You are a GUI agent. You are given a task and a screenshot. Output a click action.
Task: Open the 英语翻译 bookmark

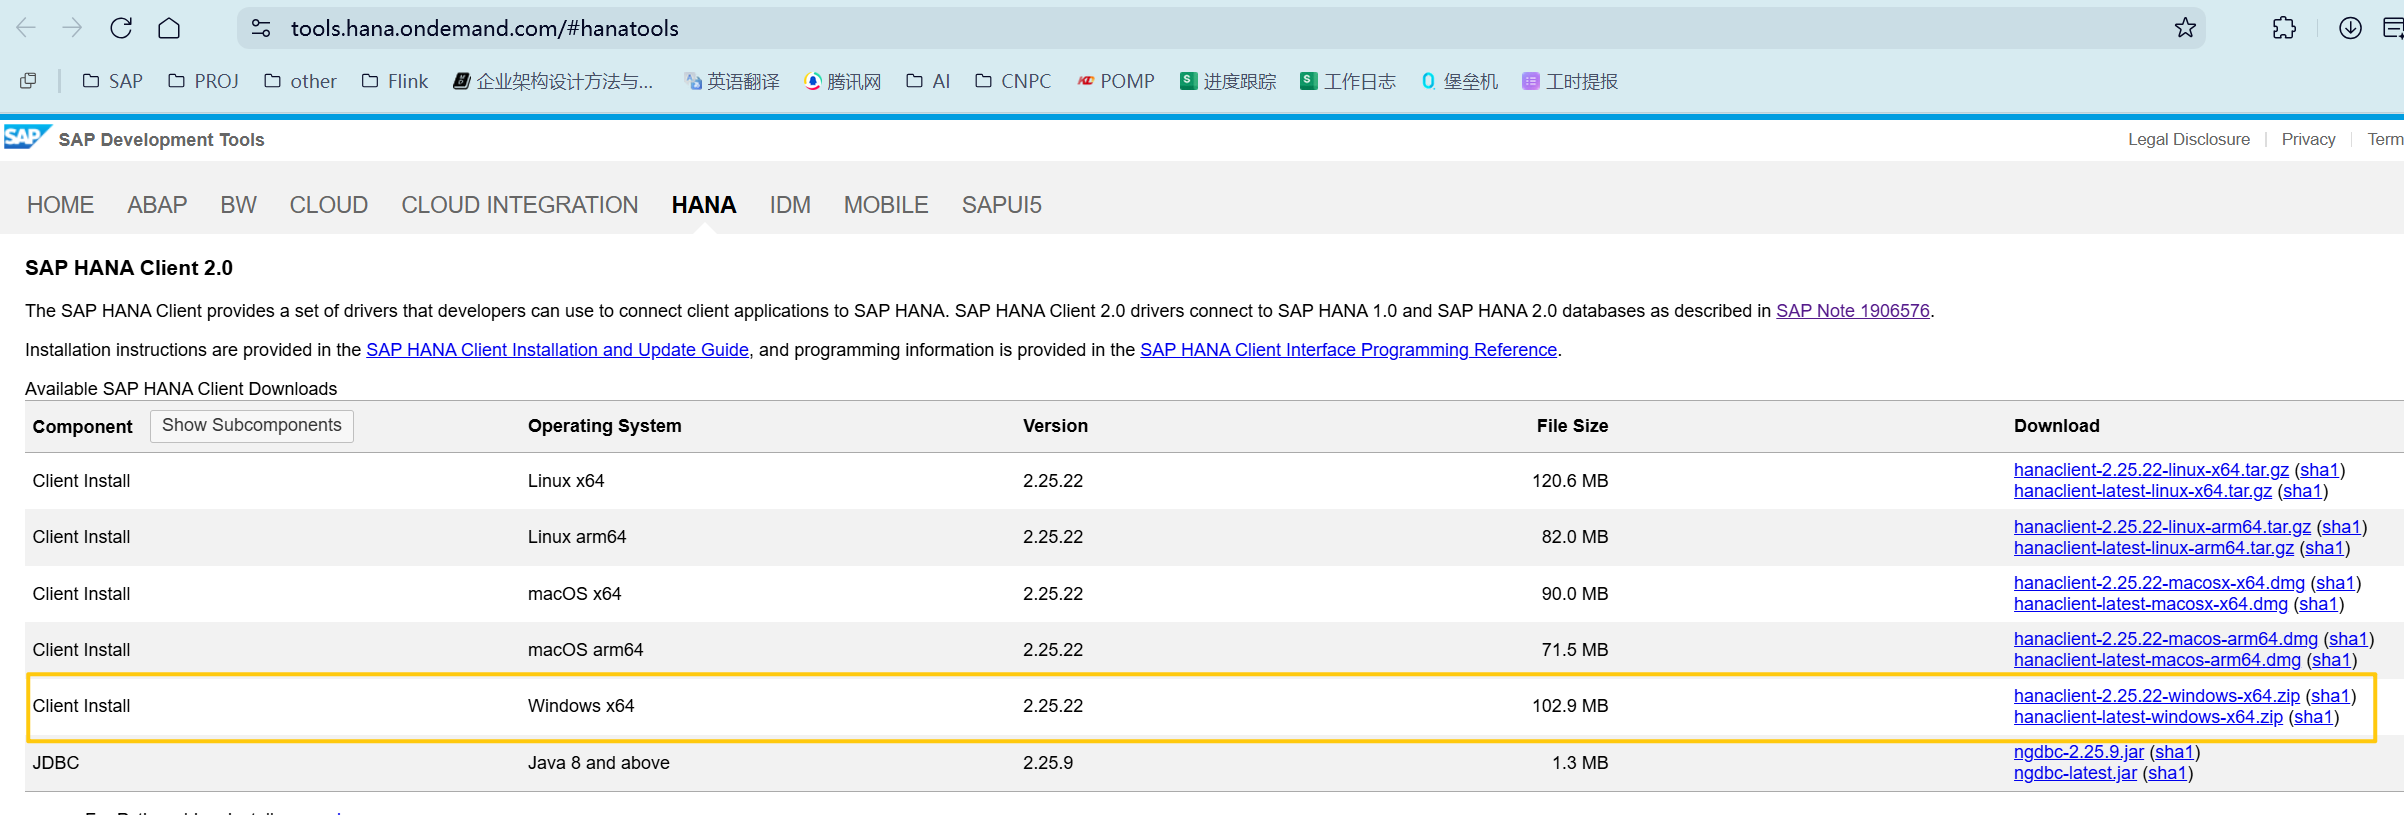pyautogui.click(x=732, y=81)
